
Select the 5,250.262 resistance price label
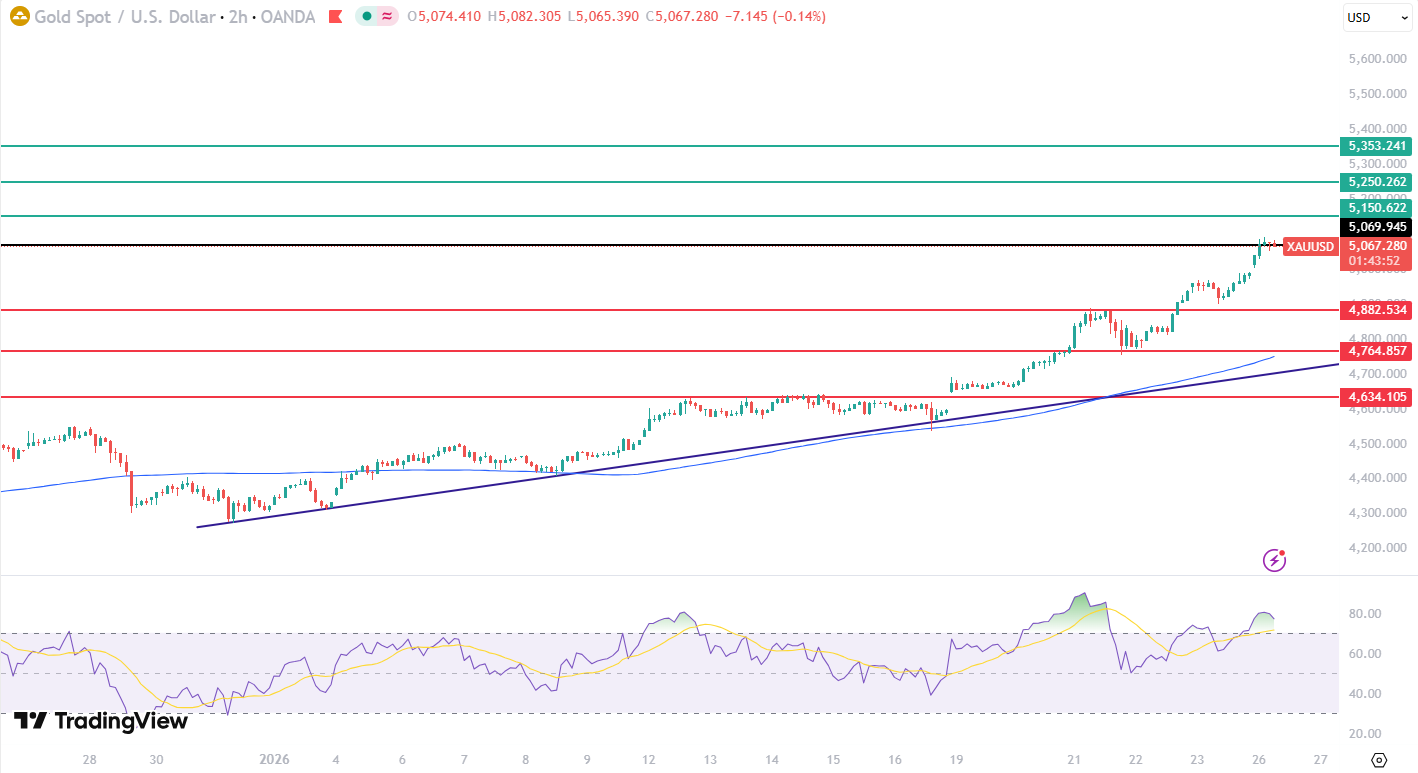point(1377,182)
